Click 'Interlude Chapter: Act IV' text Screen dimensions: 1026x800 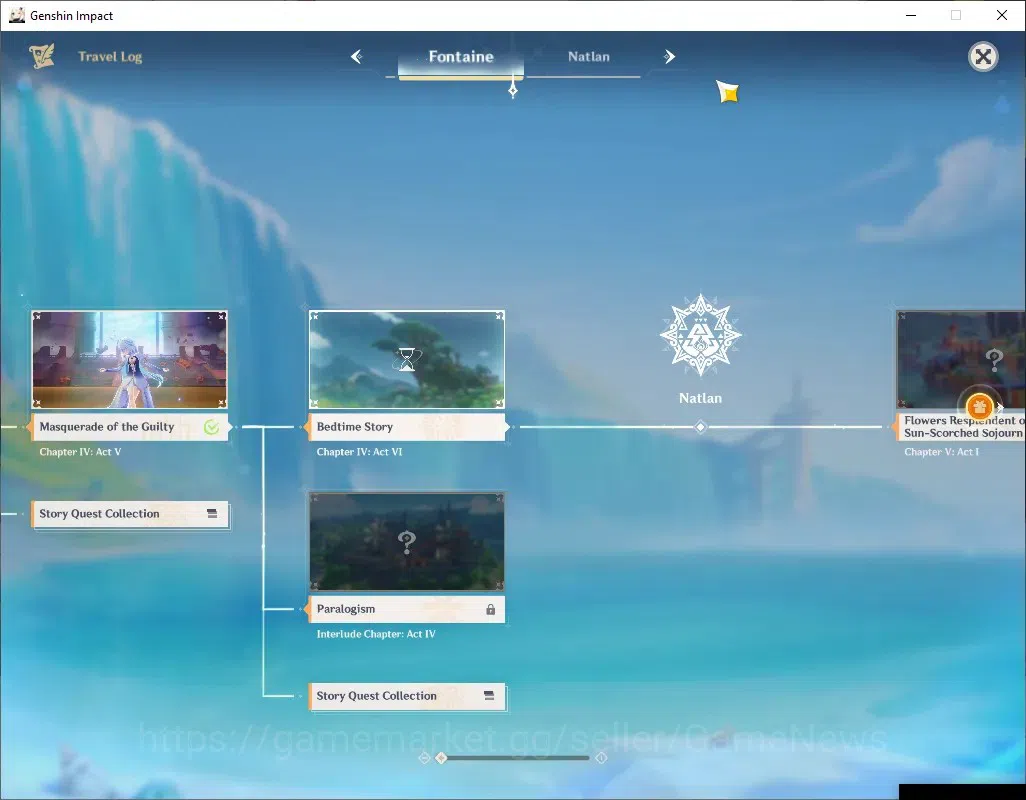(376, 634)
